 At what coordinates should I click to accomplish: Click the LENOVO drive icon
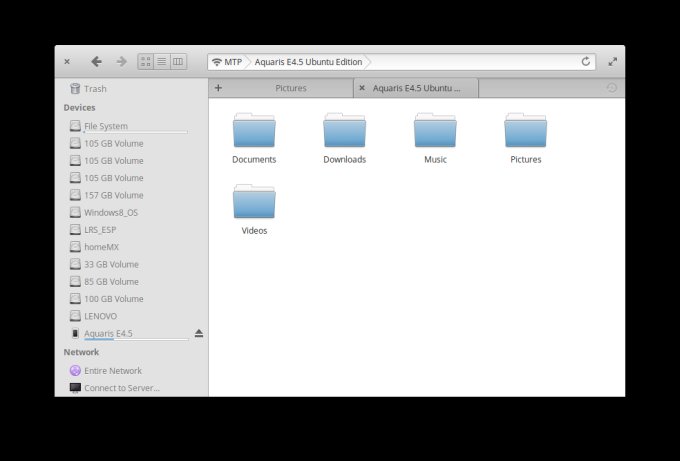[75, 316]
